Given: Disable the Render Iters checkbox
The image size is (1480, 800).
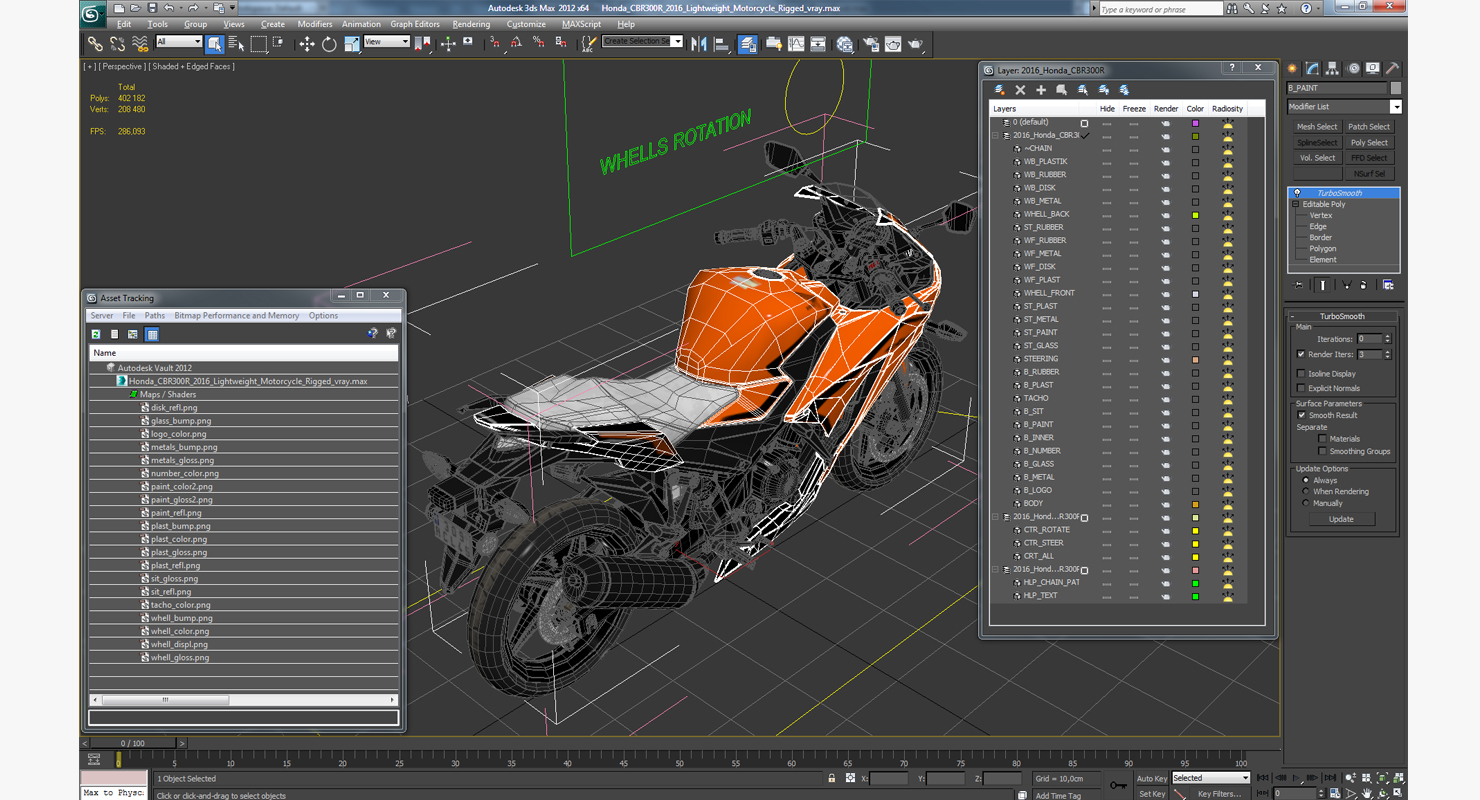Looking at the screenshot, I should pyautogui.click(x=1301, y=354).
